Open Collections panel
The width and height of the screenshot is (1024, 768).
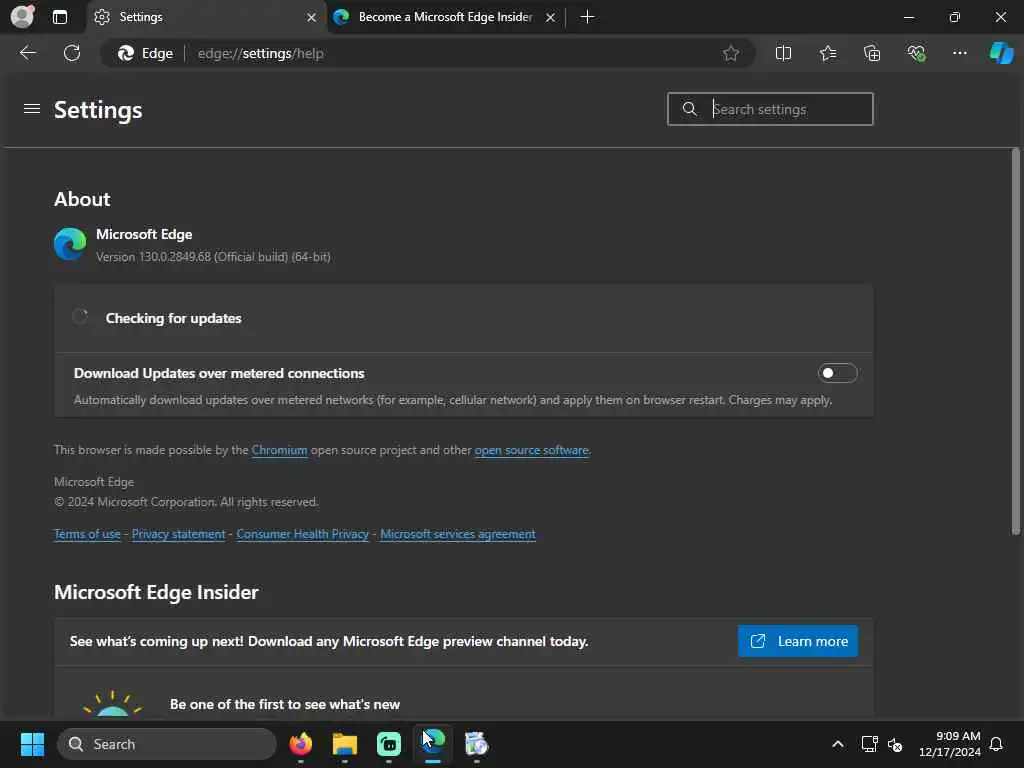872,54
